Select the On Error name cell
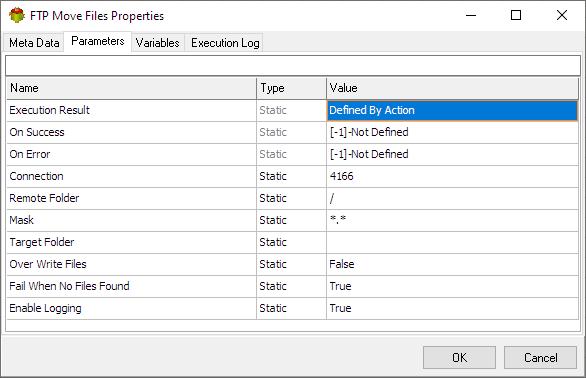The width and height of the screenshot is (586, 378). tap(131, 154)
